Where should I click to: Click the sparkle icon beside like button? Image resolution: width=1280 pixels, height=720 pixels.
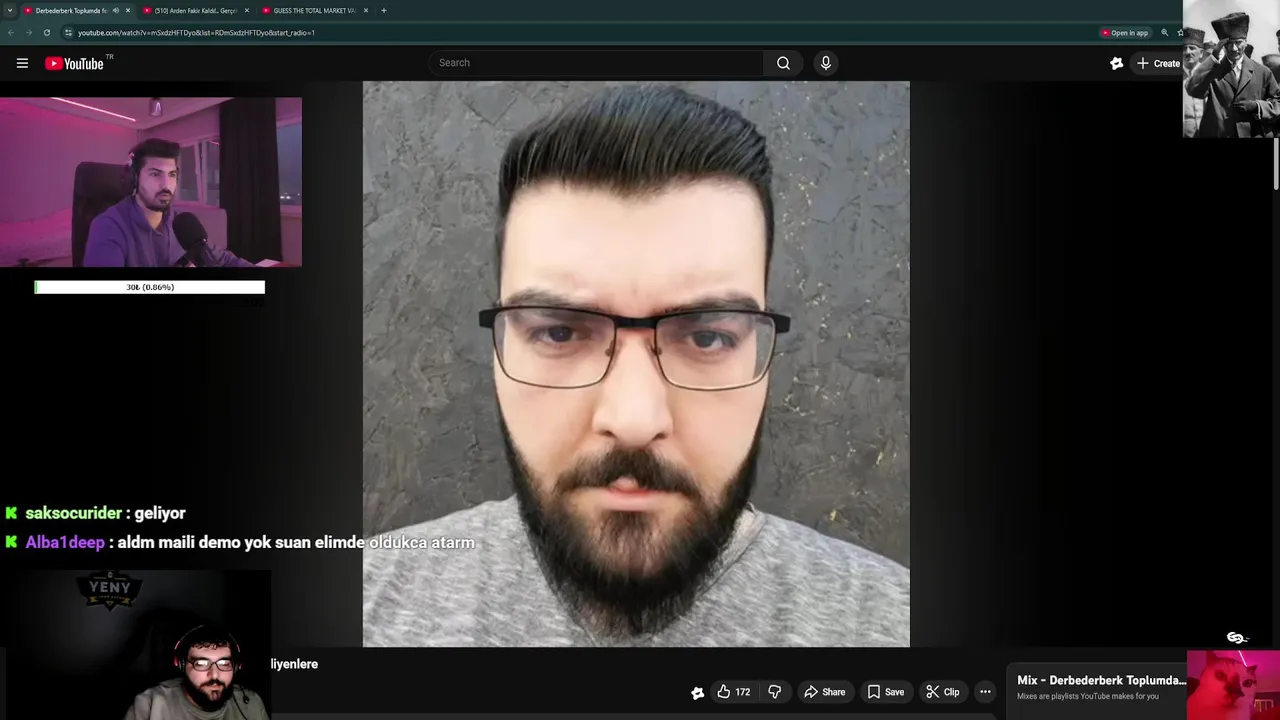(697, 692)
